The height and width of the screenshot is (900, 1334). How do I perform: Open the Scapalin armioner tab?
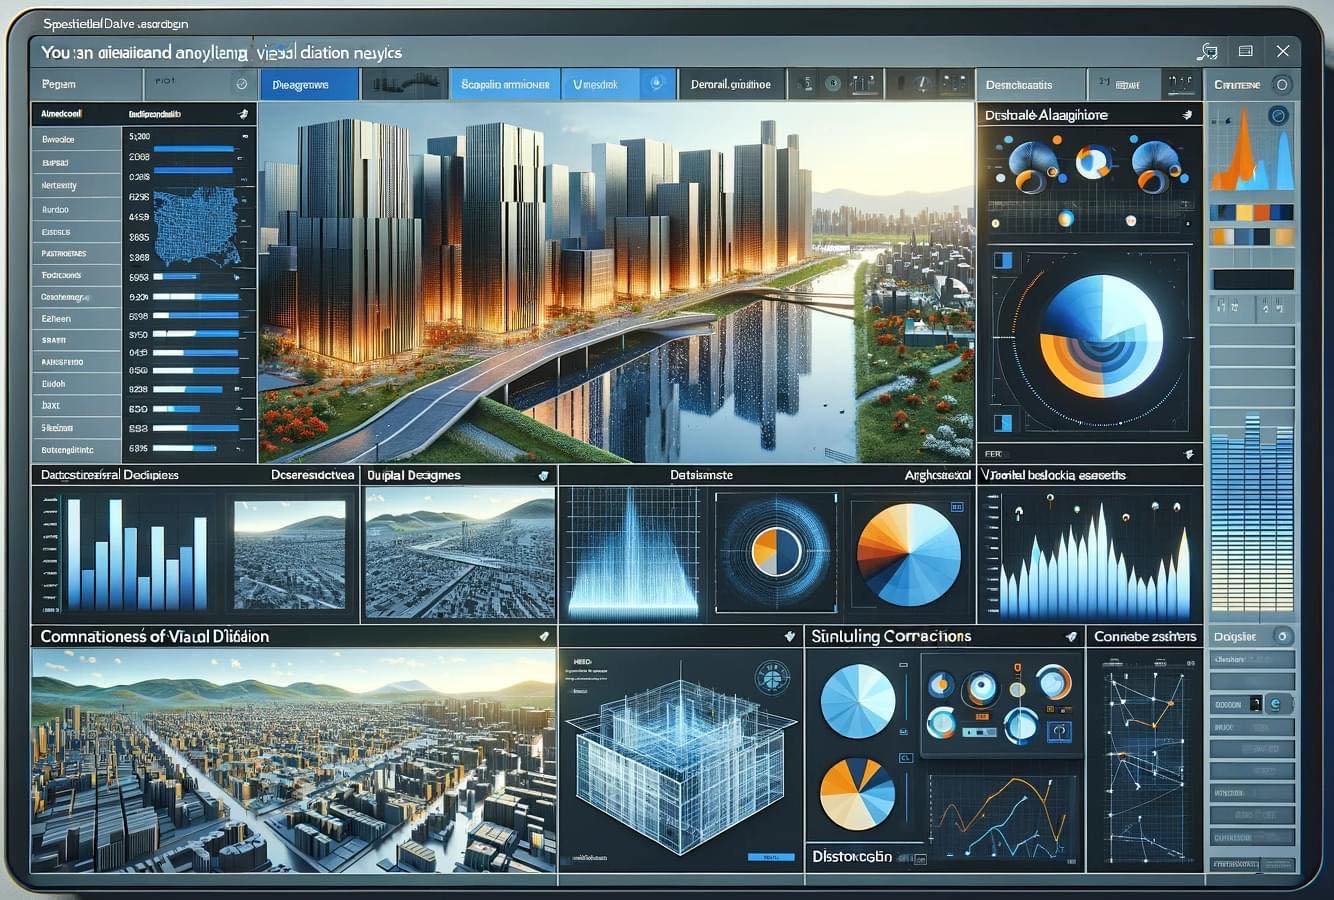pos(505,85)
